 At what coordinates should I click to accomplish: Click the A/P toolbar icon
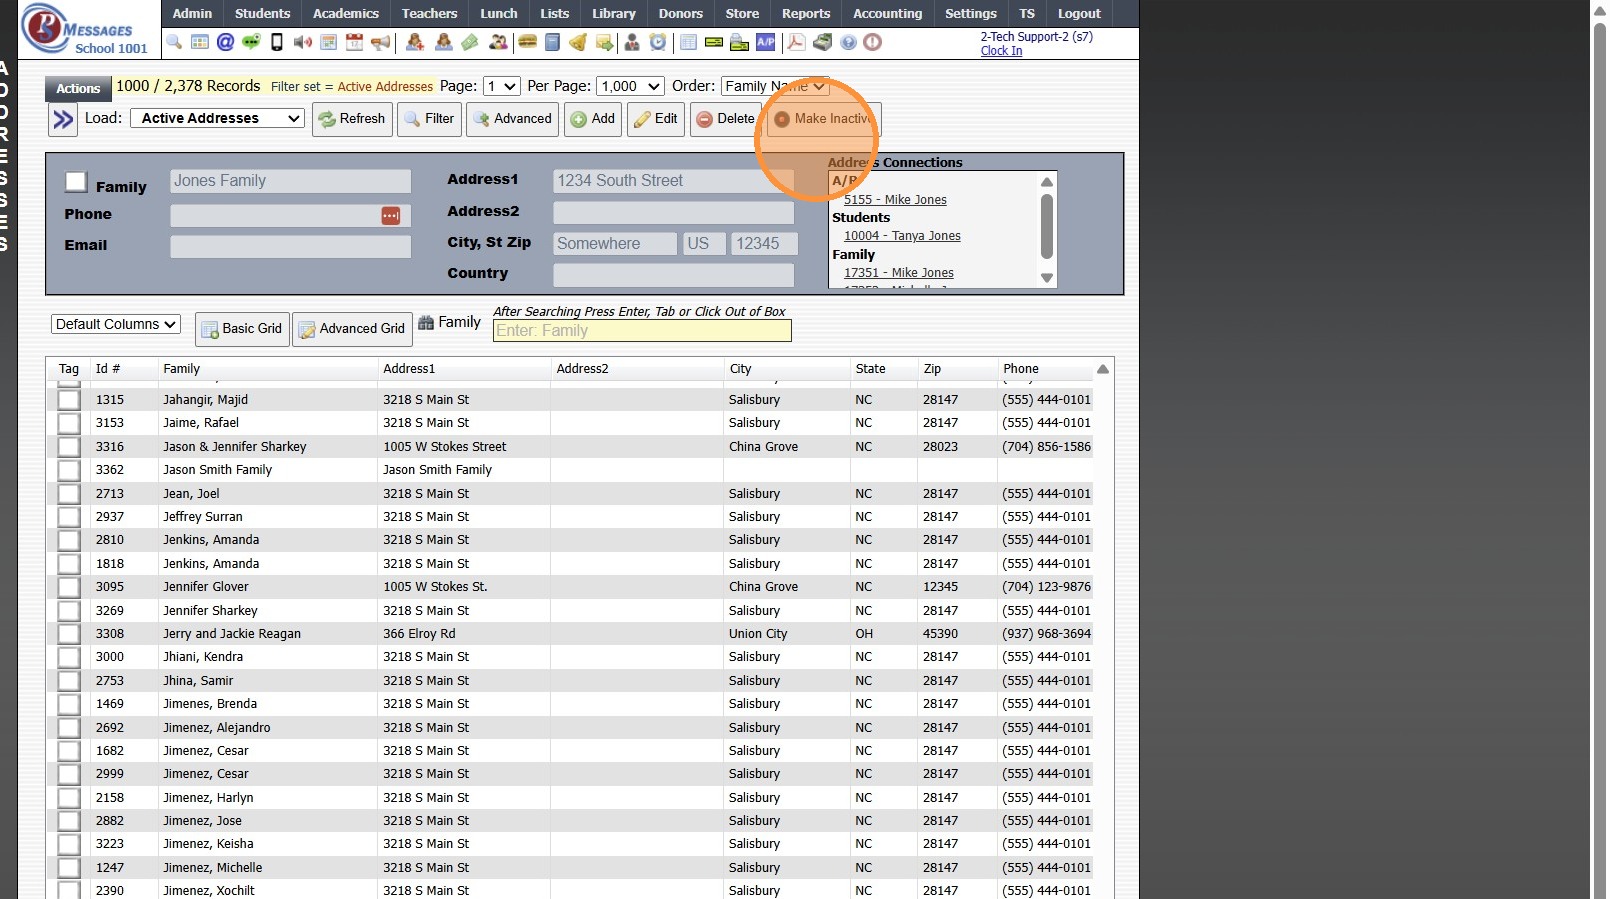tap(765, 42)
